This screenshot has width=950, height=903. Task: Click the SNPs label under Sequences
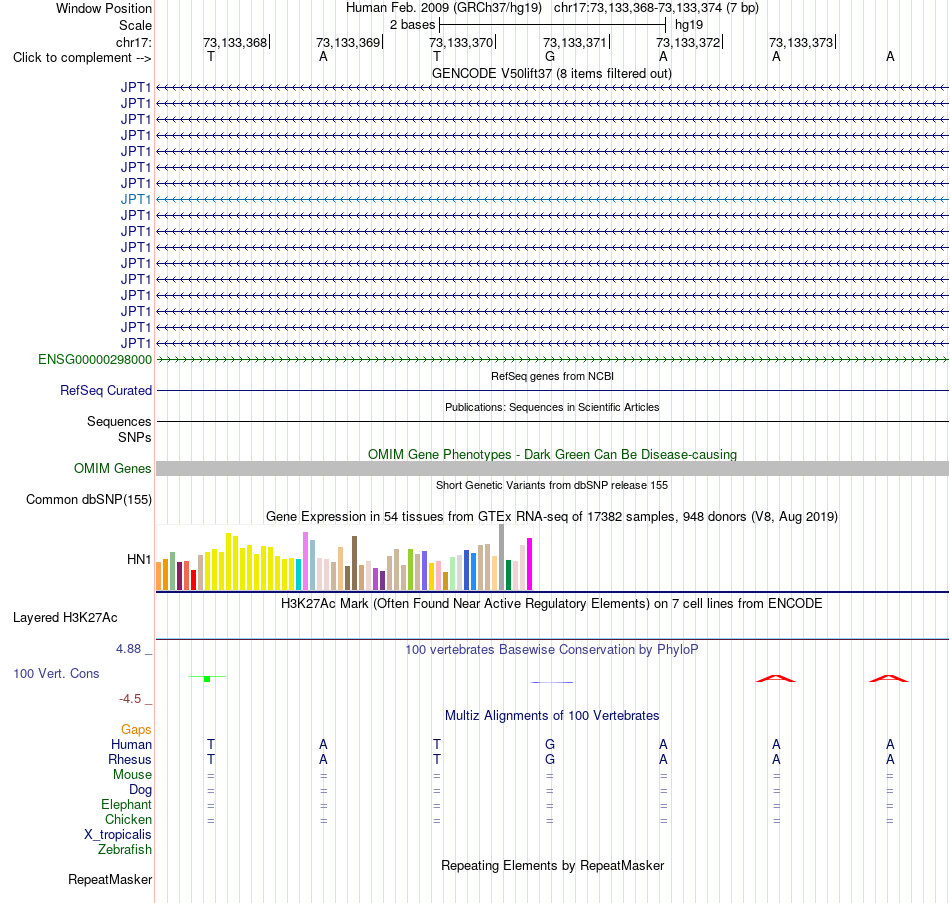tap(135, 438)
